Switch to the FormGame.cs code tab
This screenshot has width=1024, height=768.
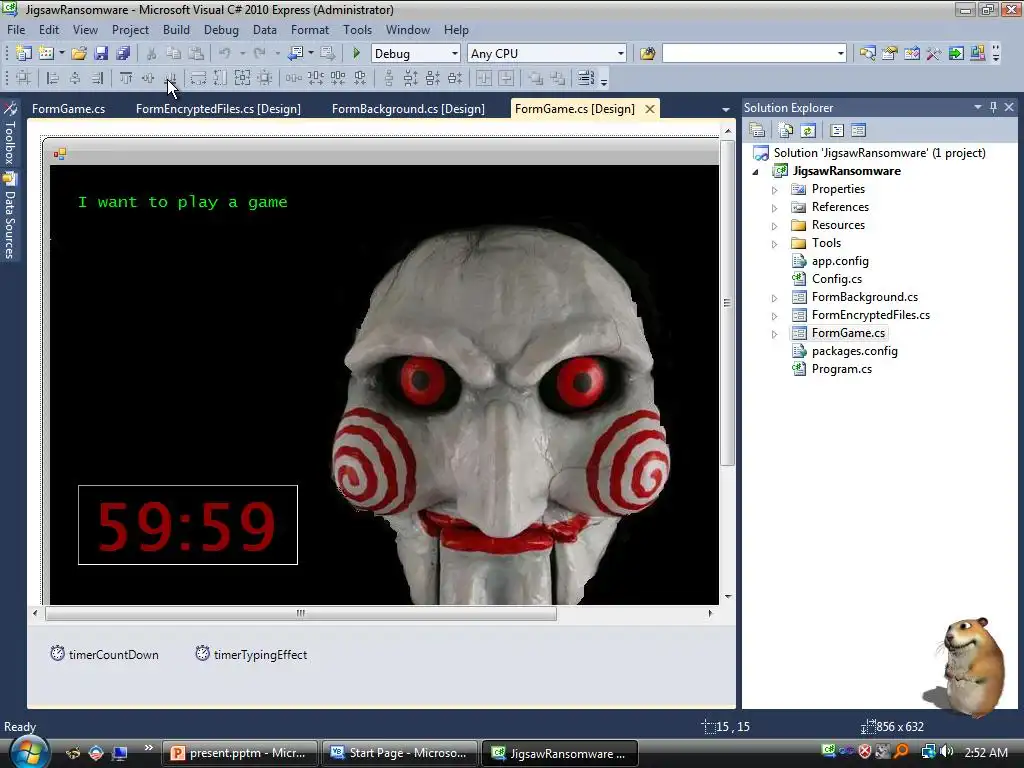[x=69, y=109]
